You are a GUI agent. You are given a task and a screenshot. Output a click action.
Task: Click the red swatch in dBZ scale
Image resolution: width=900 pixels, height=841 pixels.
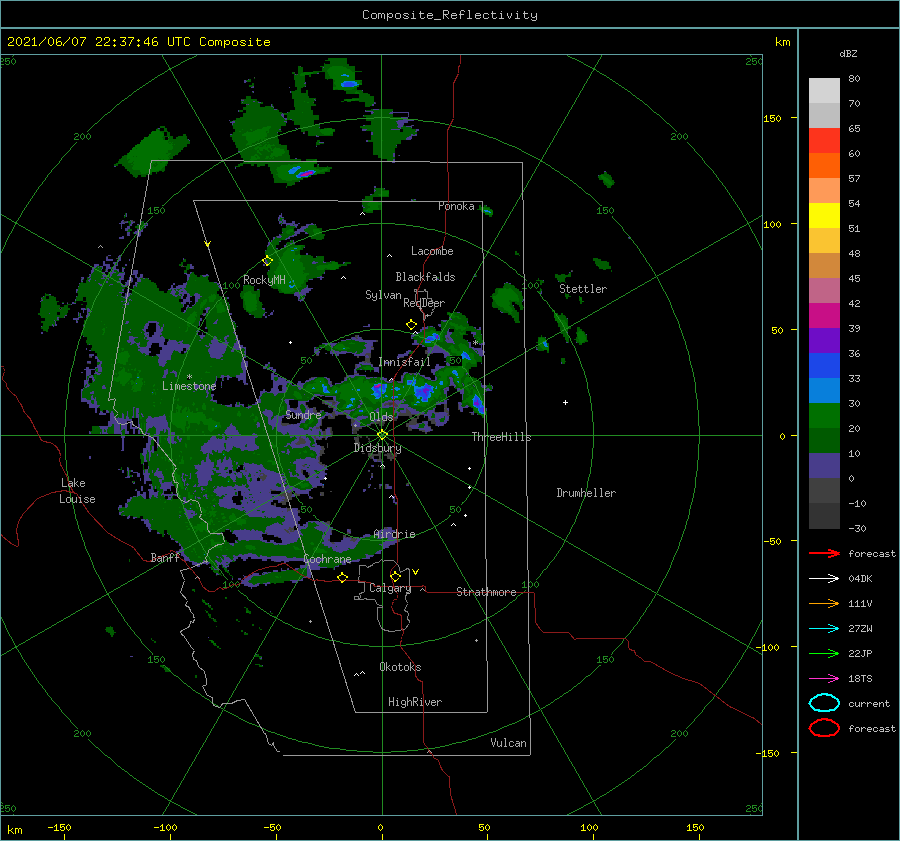click(x=824, y=141)
